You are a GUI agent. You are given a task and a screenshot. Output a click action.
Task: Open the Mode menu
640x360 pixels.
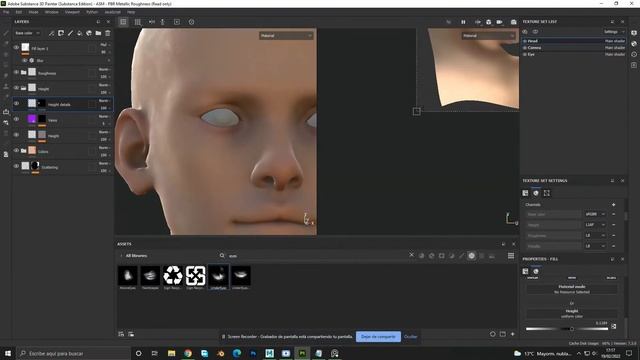point(33,12)
